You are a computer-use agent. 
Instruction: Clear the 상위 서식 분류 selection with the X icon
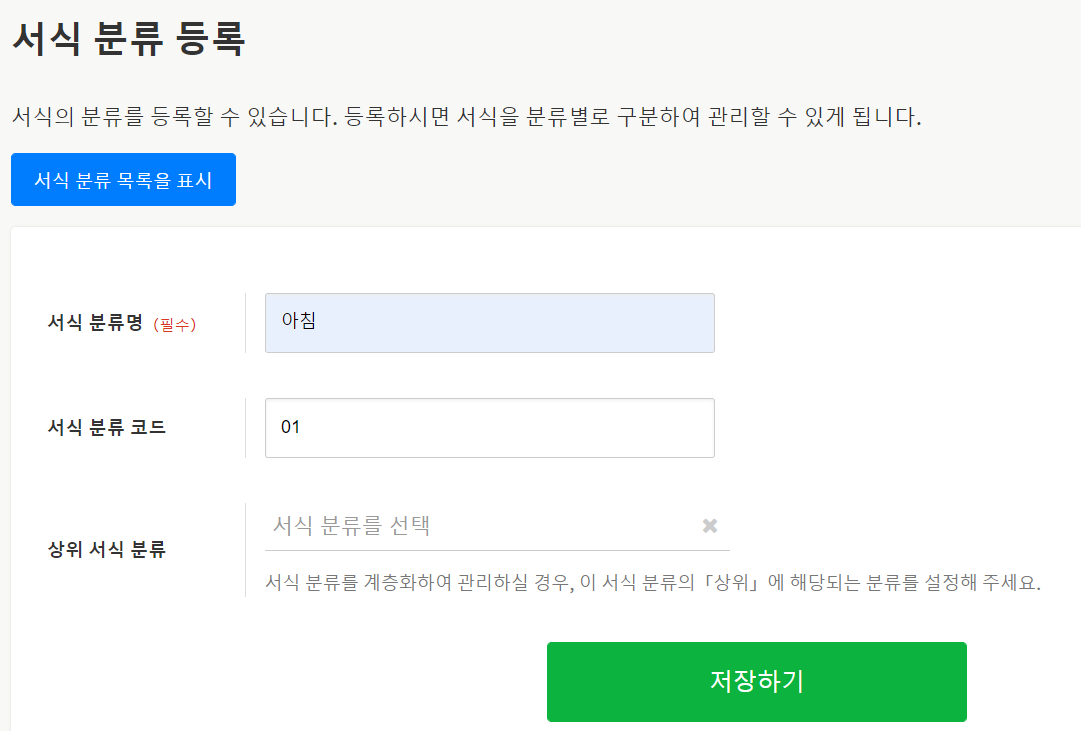(710, 526)
